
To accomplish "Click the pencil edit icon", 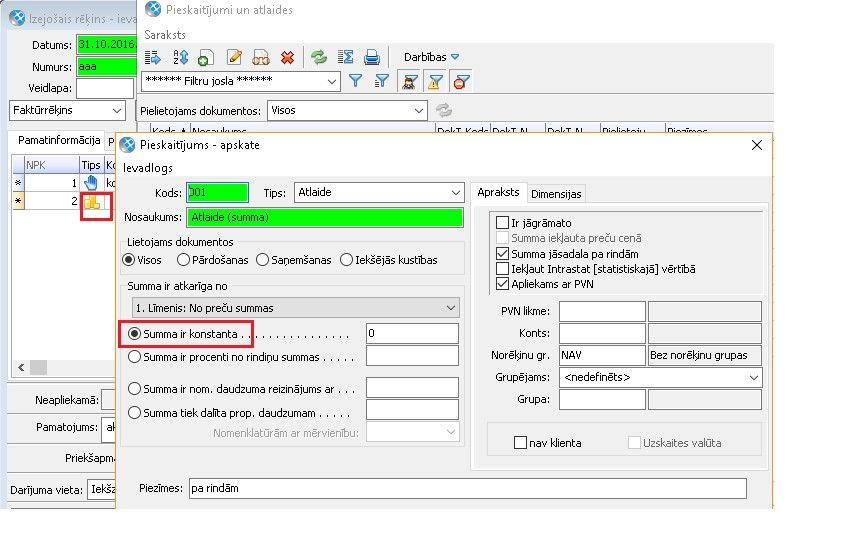I will 235,57.
